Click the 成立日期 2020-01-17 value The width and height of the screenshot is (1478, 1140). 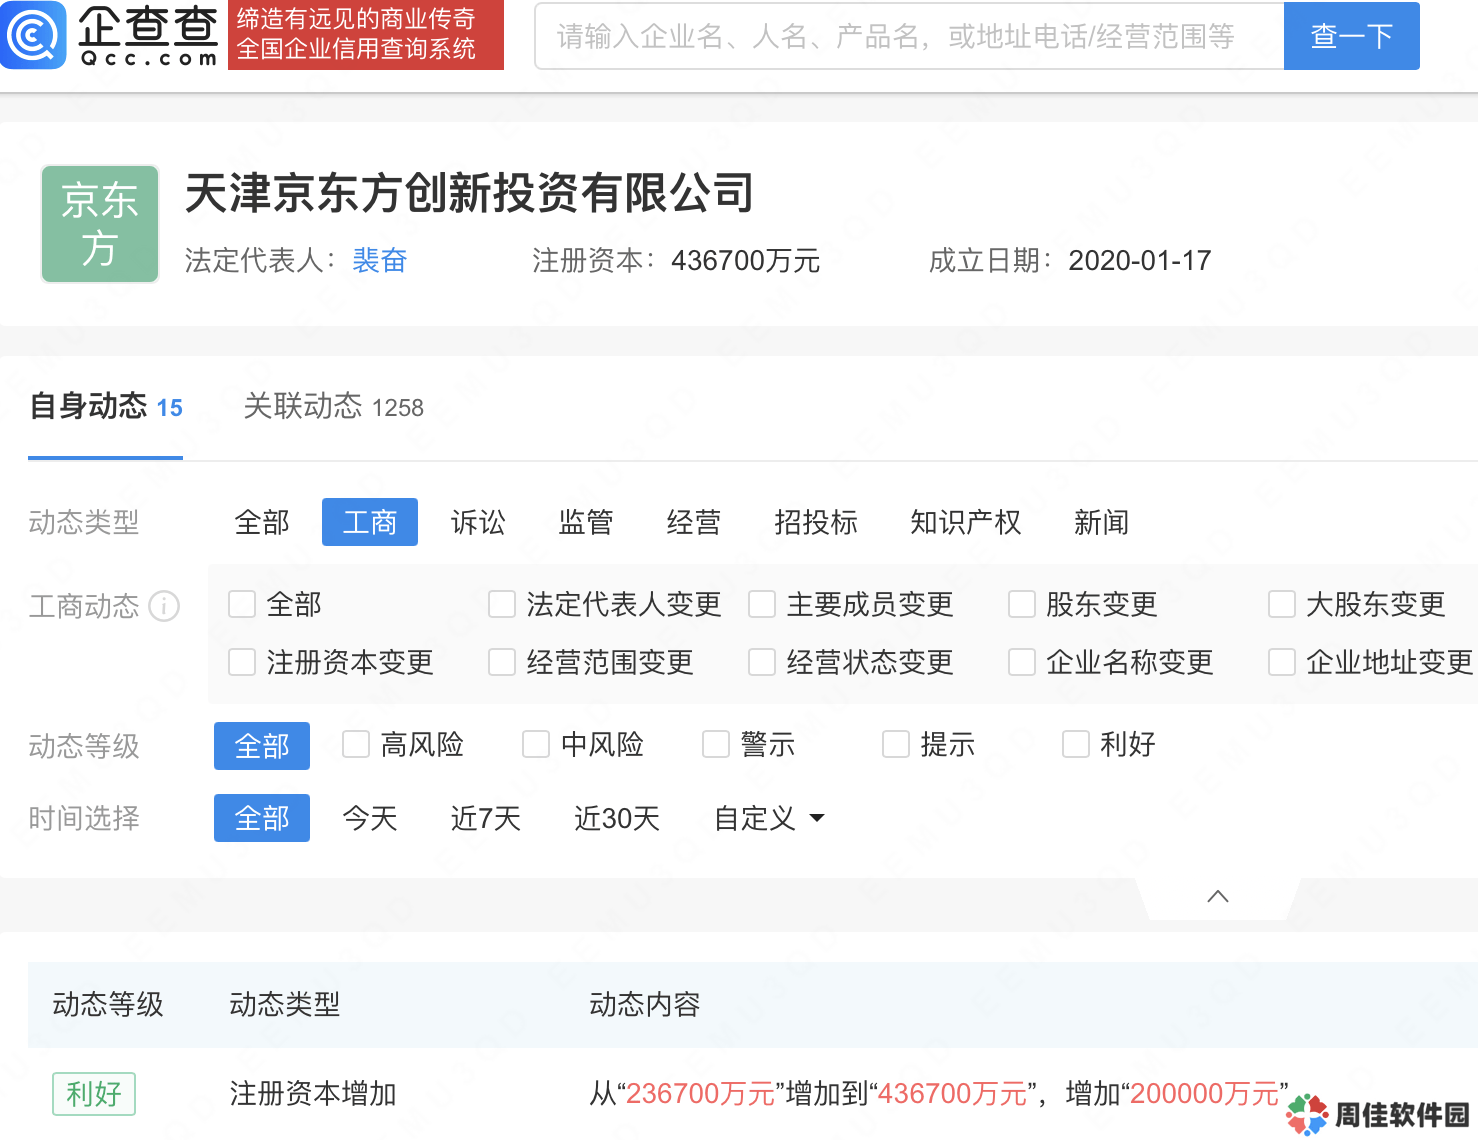click(1140, 261)
